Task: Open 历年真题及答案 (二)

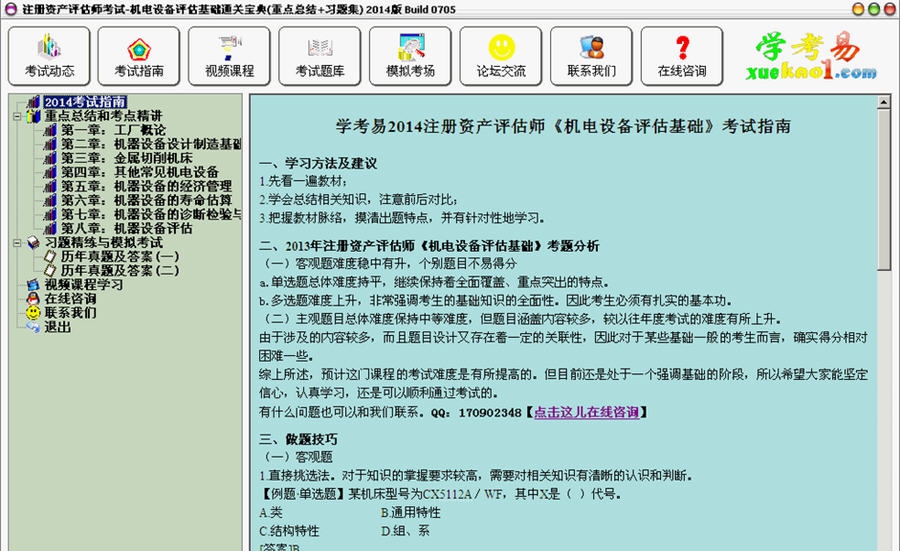Action: pyautogui.click(x=120, y=270)
